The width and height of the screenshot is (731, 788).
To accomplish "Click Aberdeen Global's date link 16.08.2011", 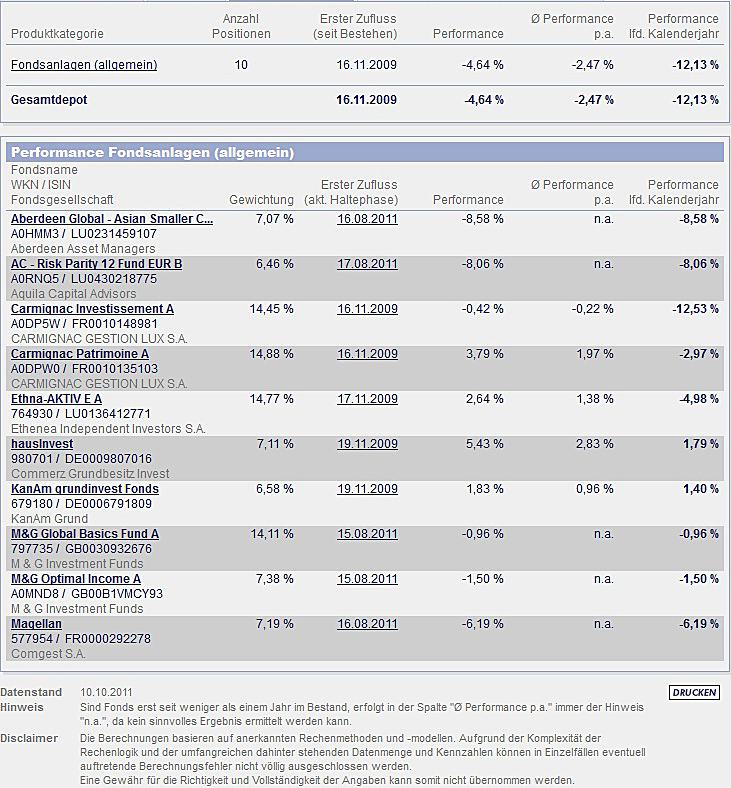I will [367, 219].
